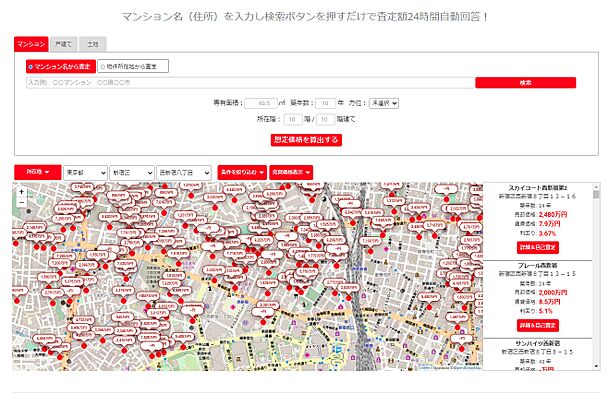The image size is (608, 394).
Task: Zoom out the map with minus icon
Action: pos(22,202)
